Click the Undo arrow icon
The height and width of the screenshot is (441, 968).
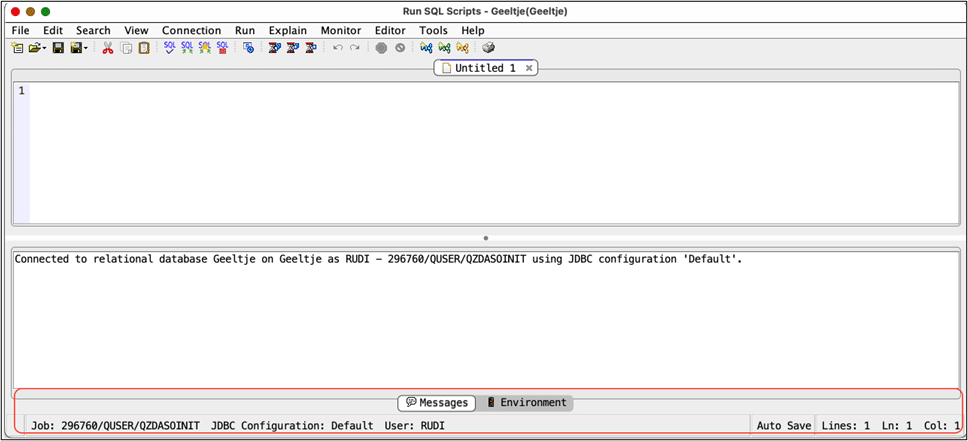pyautogui.click(x=338, y=47)
